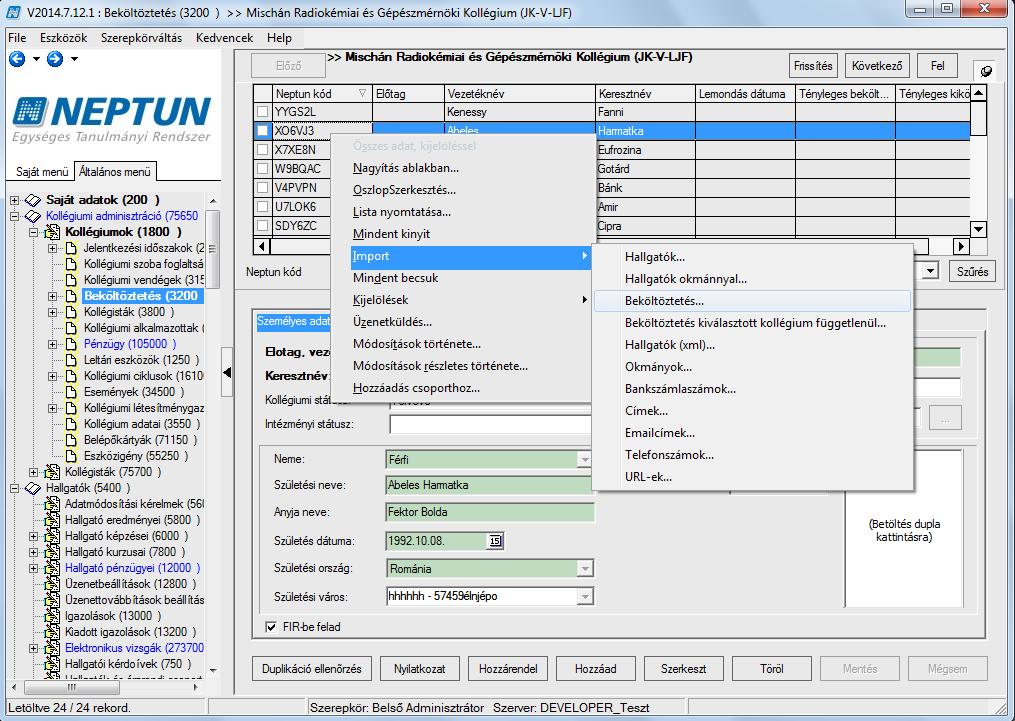Open the Születési ország dropdown
This screenshot has width=1015, height=721.
click(x=585, y=569)
